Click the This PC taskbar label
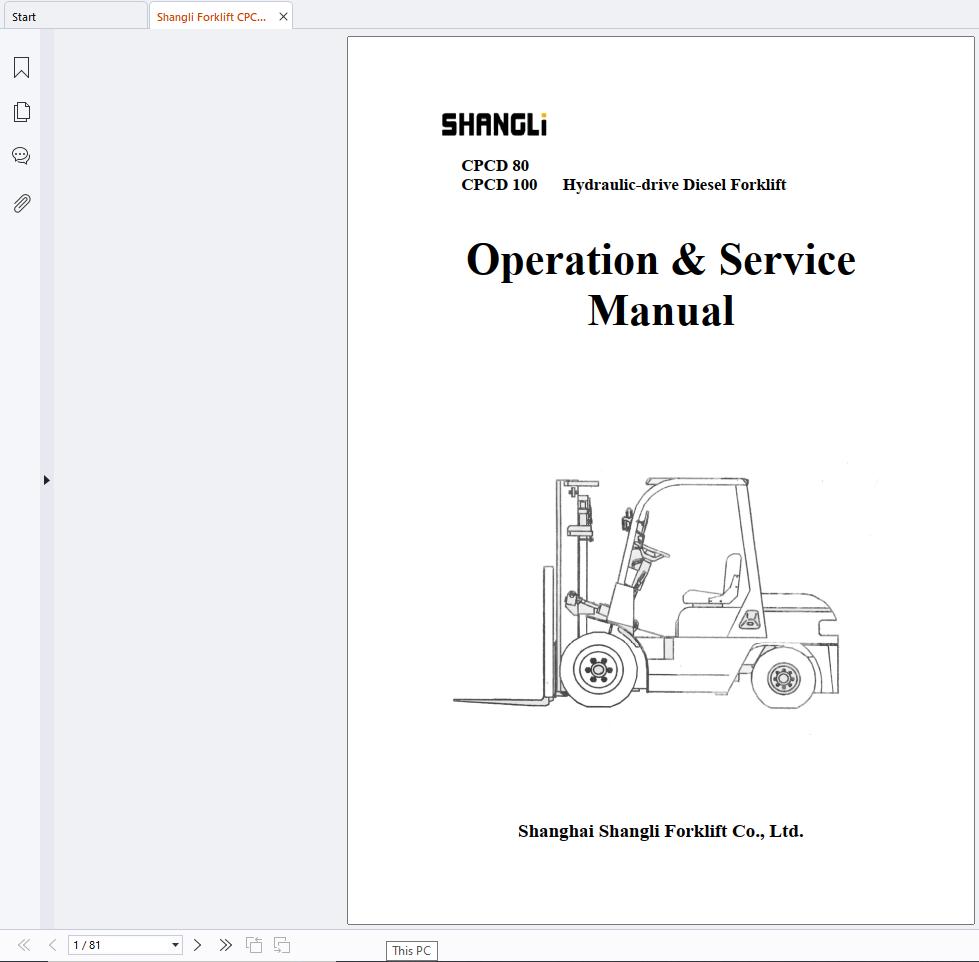979x962 pixels. pos(411,951)
